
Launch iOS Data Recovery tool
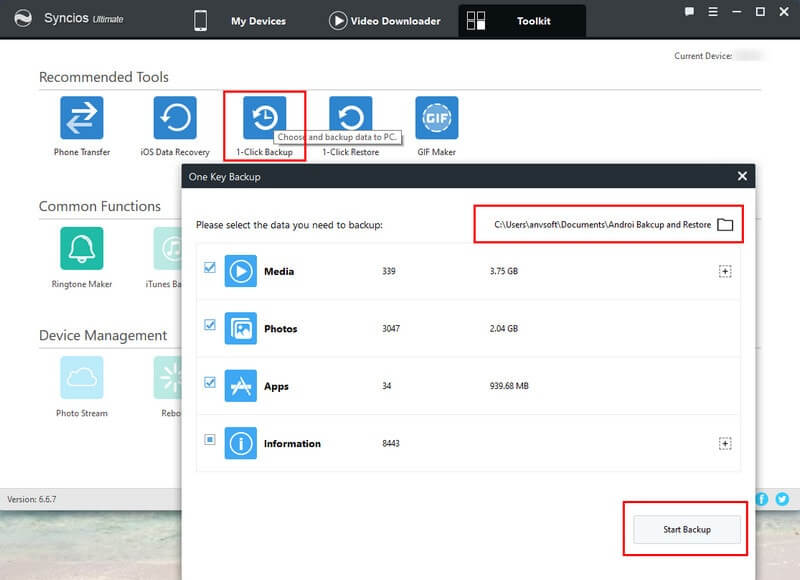[x=175, y=118]
